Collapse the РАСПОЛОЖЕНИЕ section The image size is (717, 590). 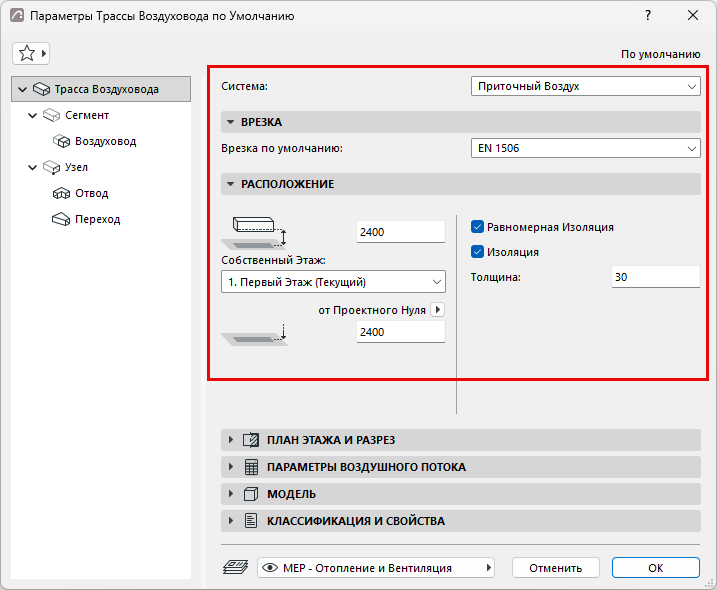pos(230,184)
